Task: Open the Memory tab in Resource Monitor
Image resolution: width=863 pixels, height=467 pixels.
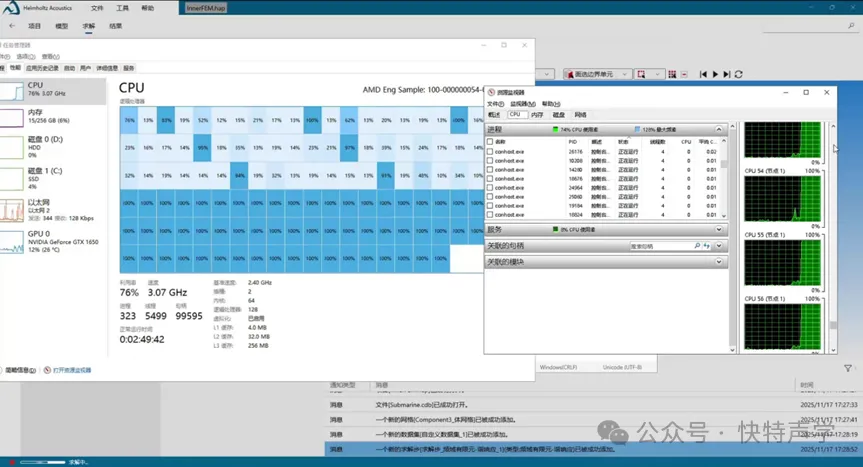Action: click(537, 115)
